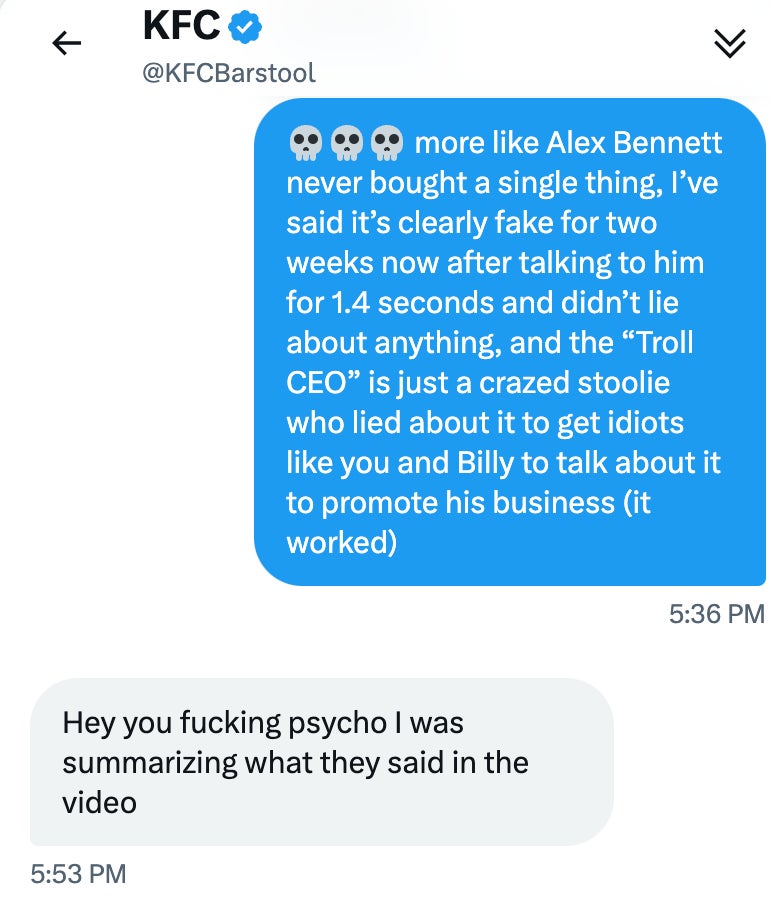
Task: Click the first skull emoji
Action: click(x=303, y=144)
